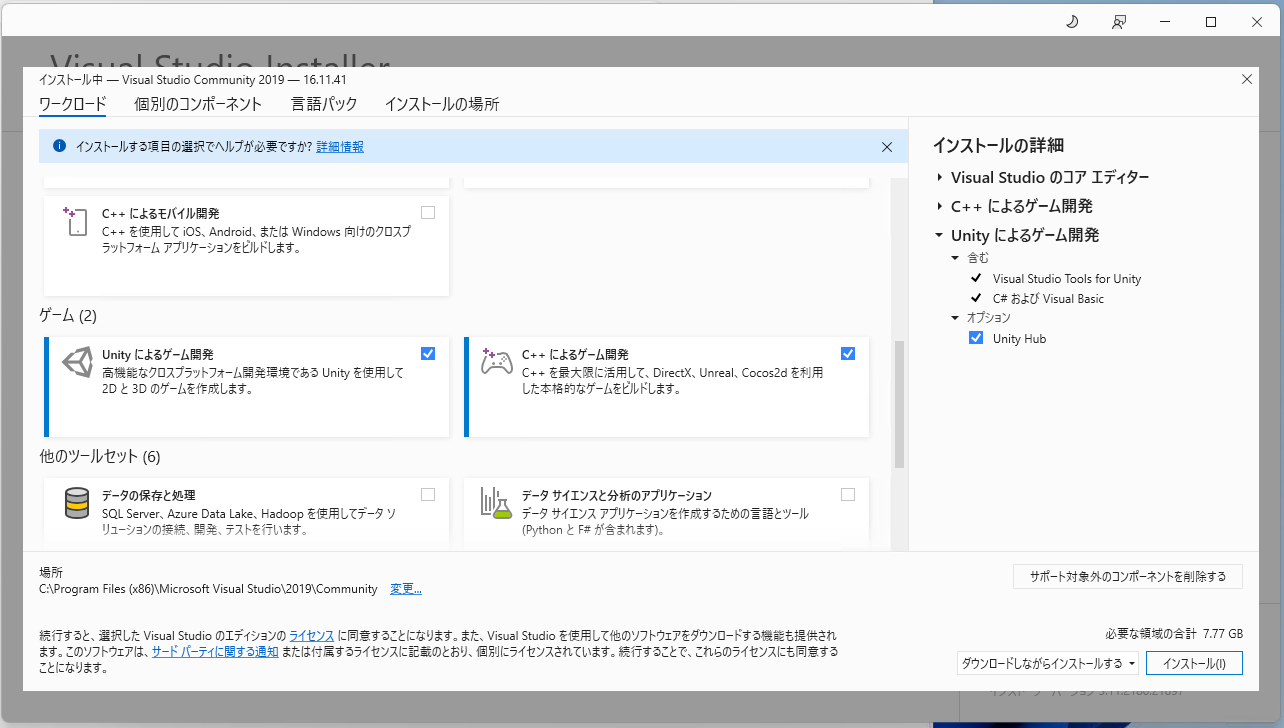
Task: Open the 言語パック tab
Action: (x=324, y=104)
